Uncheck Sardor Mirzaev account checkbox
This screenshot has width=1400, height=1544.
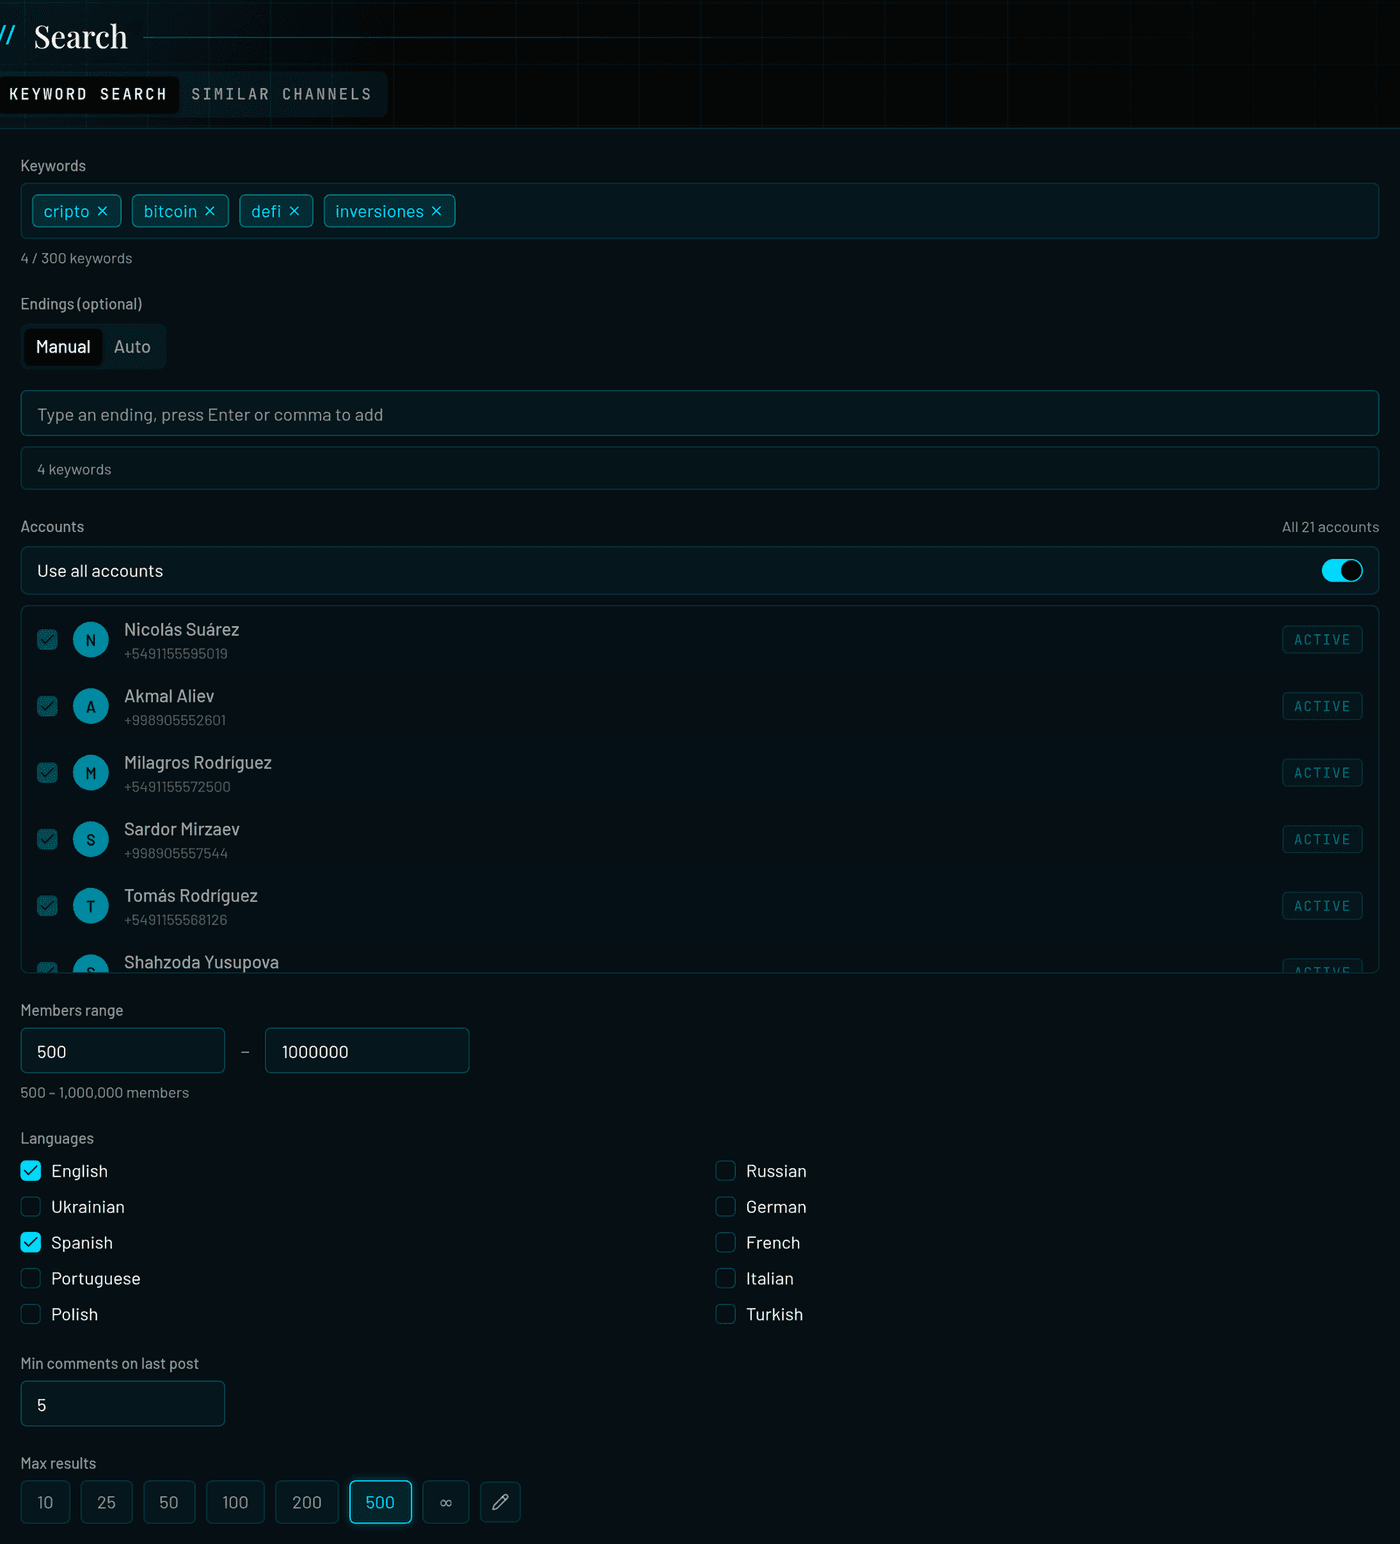point(47,839)
